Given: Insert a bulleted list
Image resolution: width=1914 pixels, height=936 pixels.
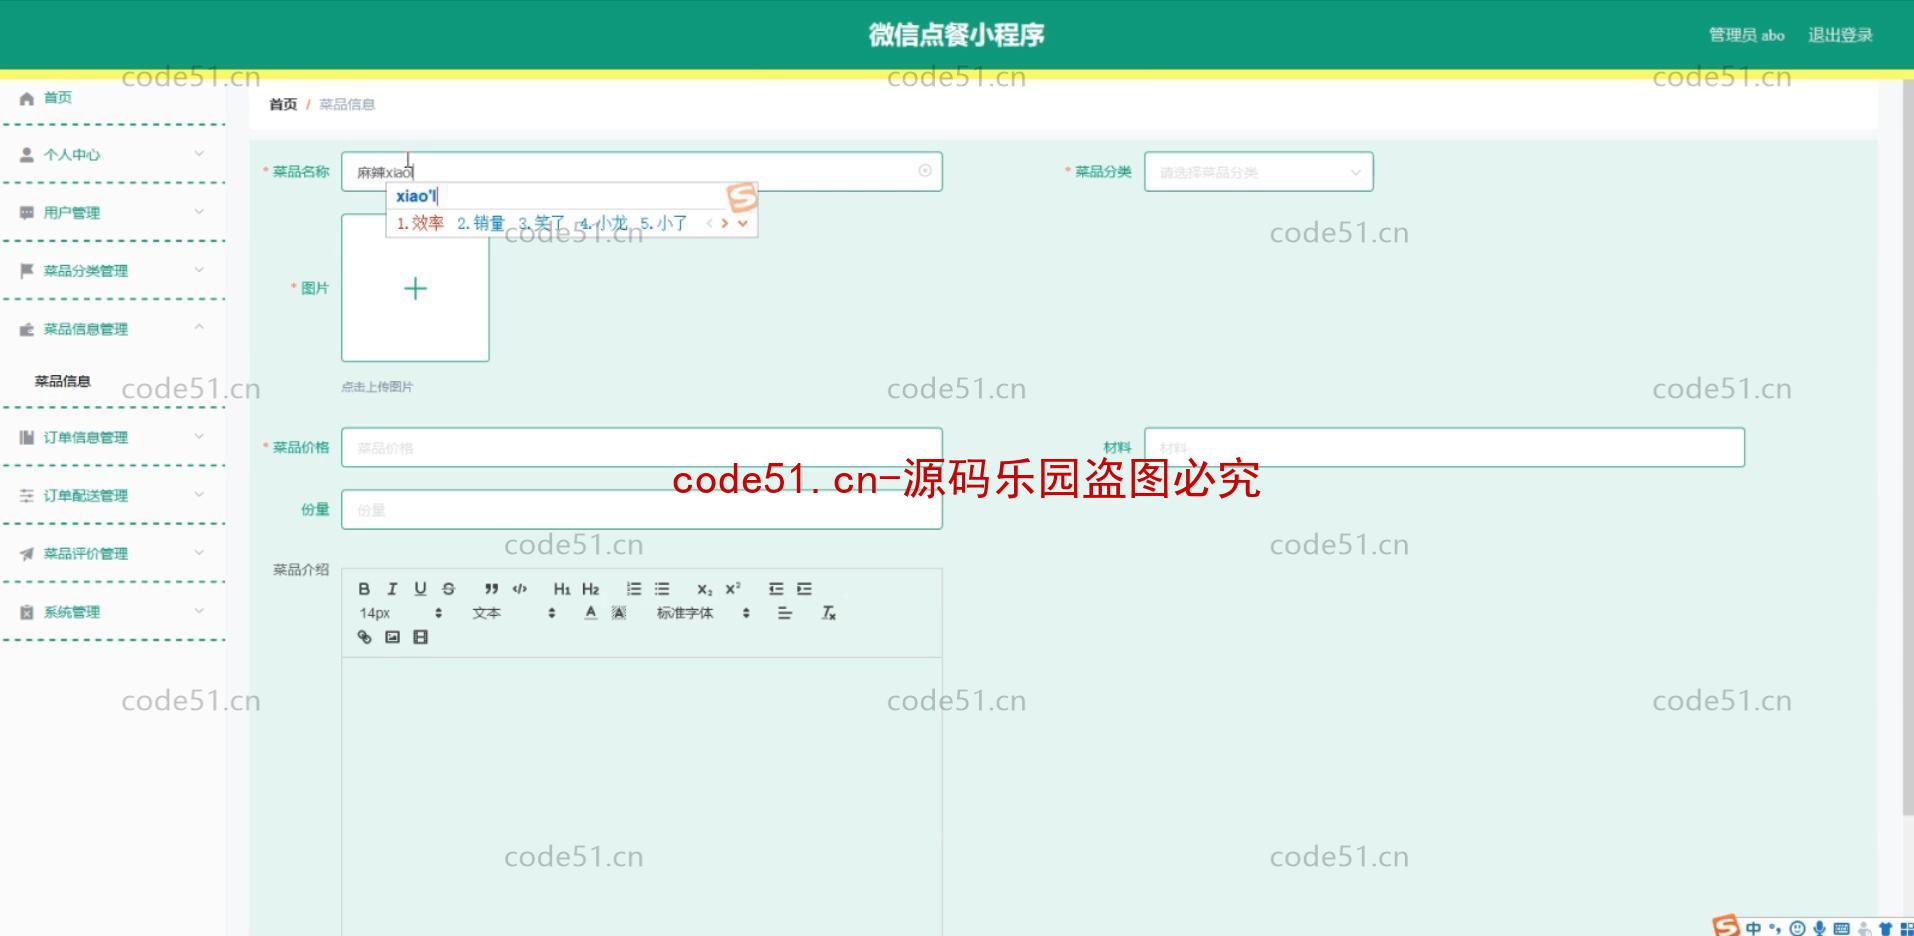Looking at the screenshot, I should click(x=661, y=589).
